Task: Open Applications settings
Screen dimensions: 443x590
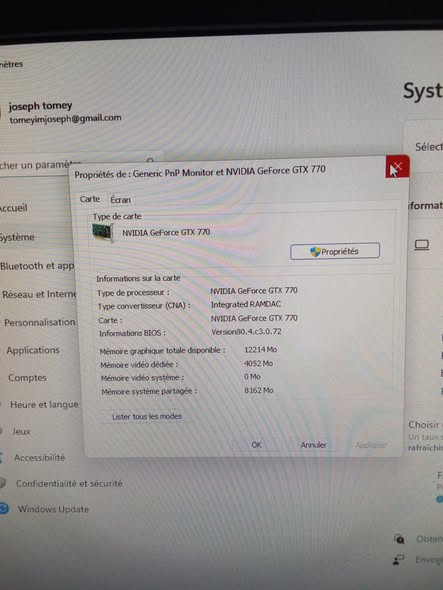Action: point(33,350)
